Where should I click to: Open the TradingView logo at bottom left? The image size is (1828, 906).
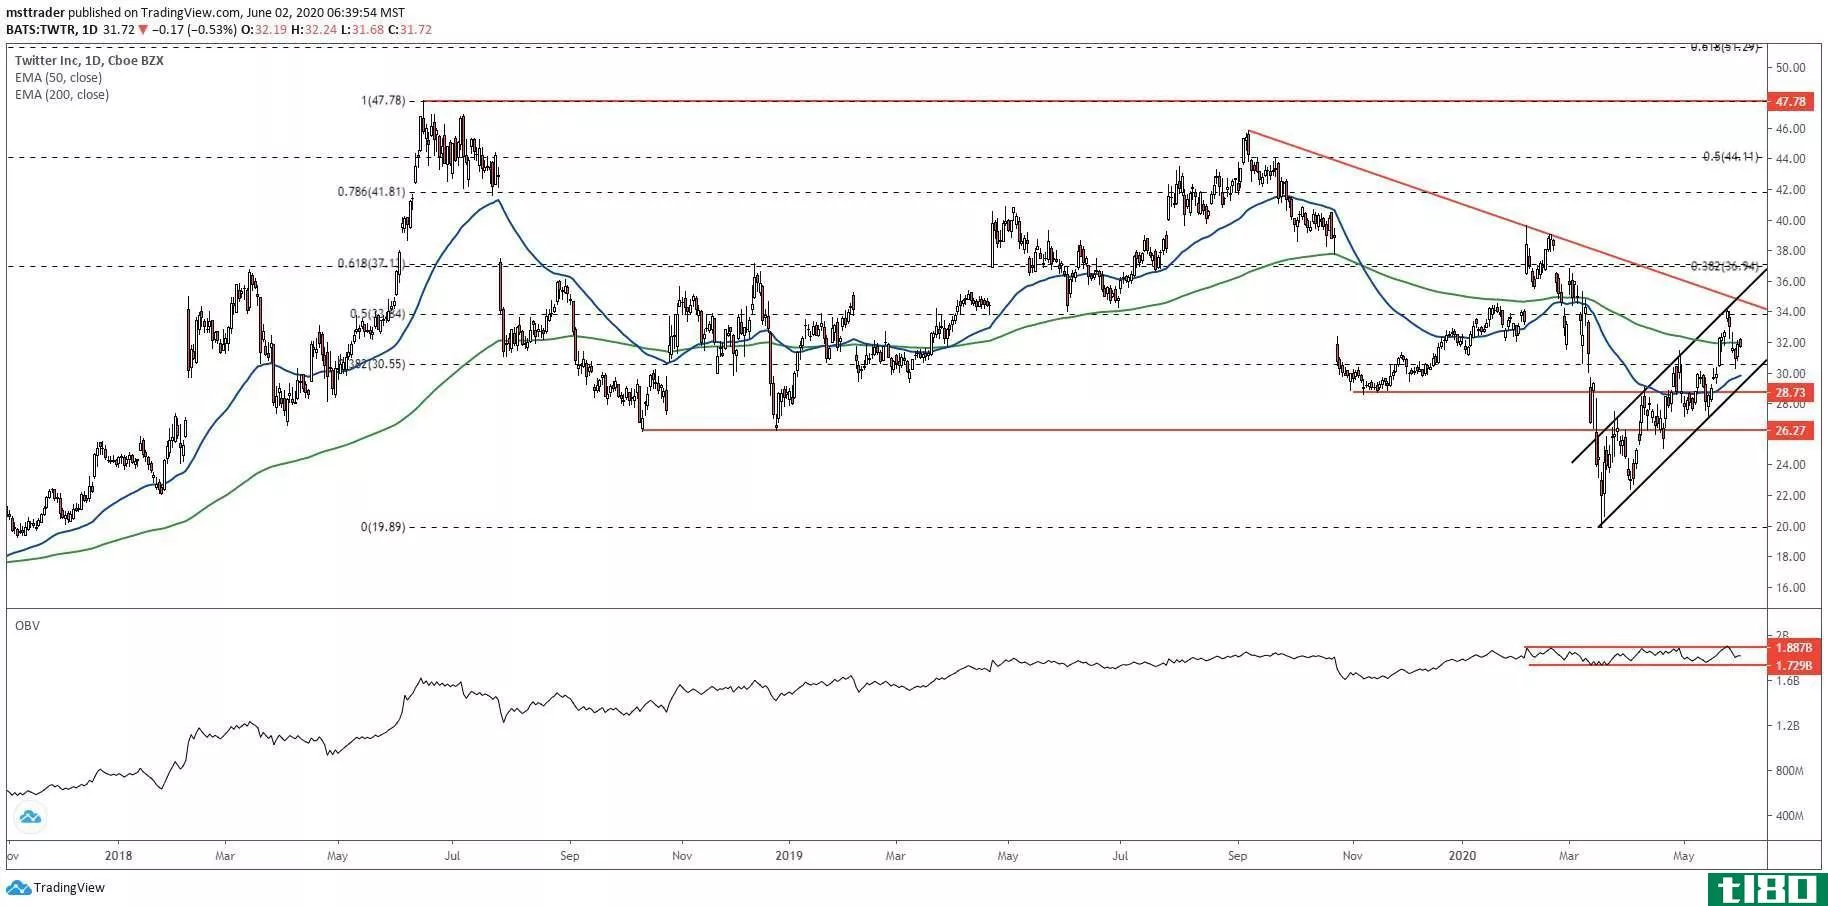(x=56, y=888)
